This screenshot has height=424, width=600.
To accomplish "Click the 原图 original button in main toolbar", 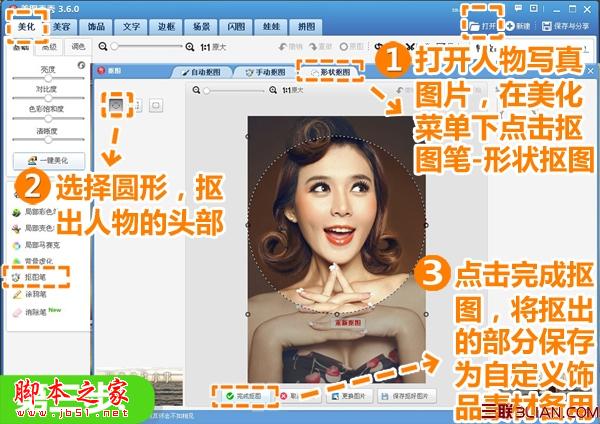I will [351, 47].
